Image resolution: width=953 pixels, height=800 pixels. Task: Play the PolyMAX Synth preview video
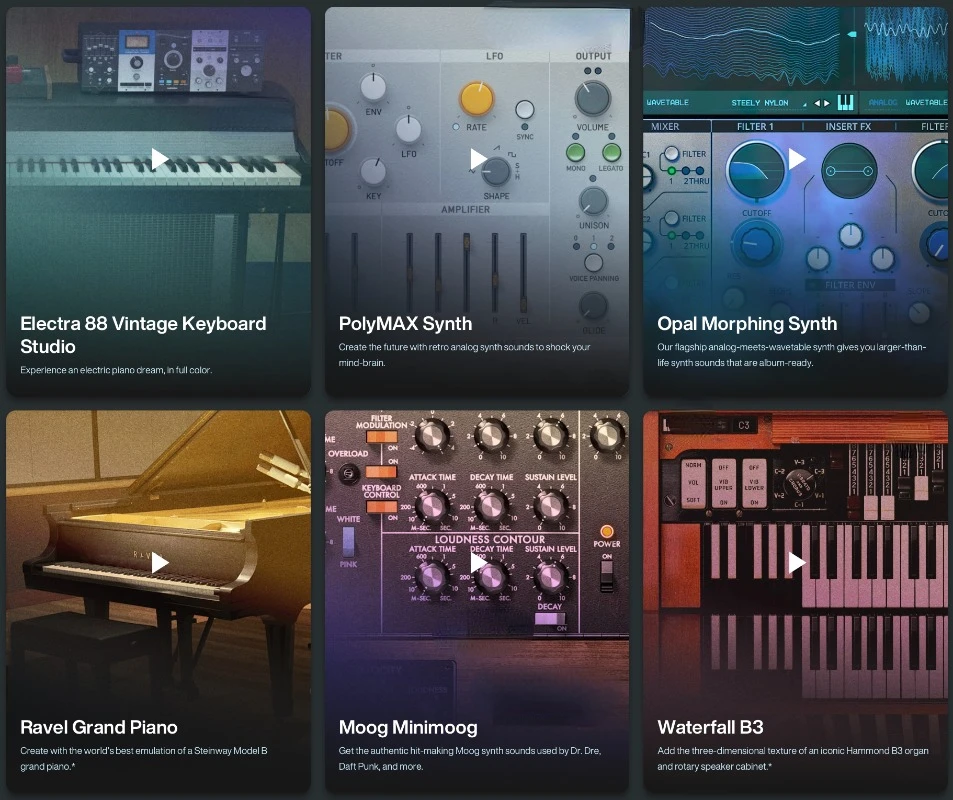click(478, 159)
